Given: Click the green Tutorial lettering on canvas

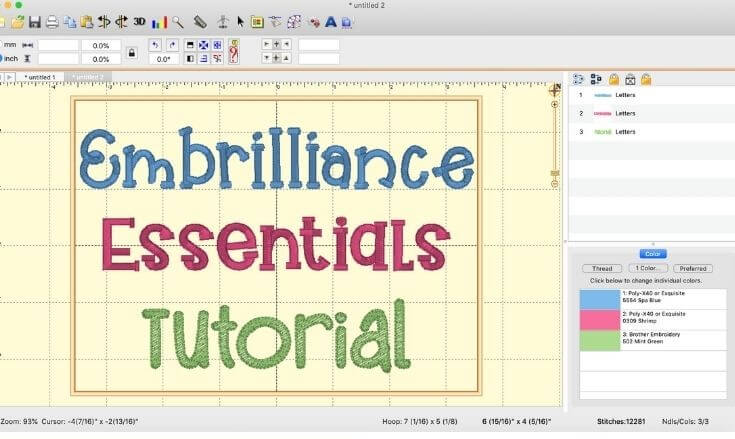Looking at the screenshot, I should [x=277, y=335].
